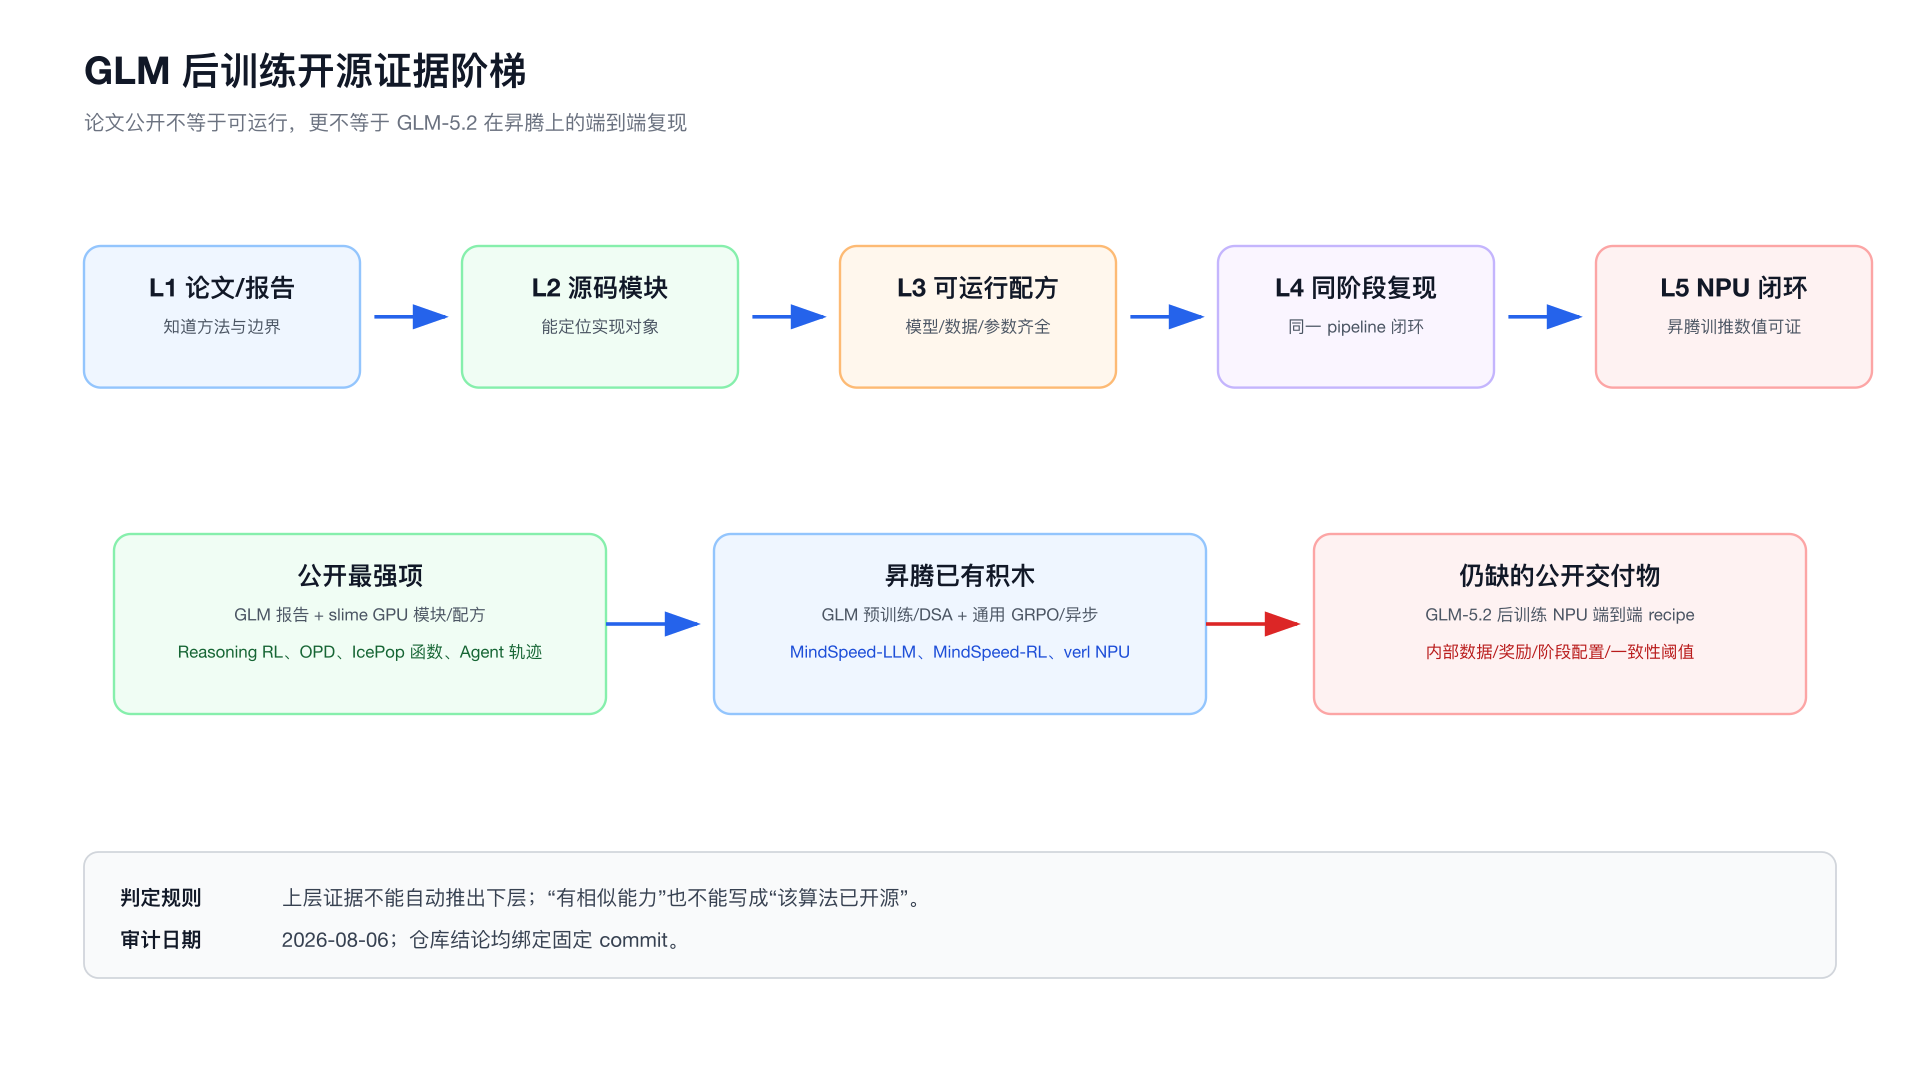Click the red line "内部数据/奖励/阶段配置/一致性阈值"

1560,652
